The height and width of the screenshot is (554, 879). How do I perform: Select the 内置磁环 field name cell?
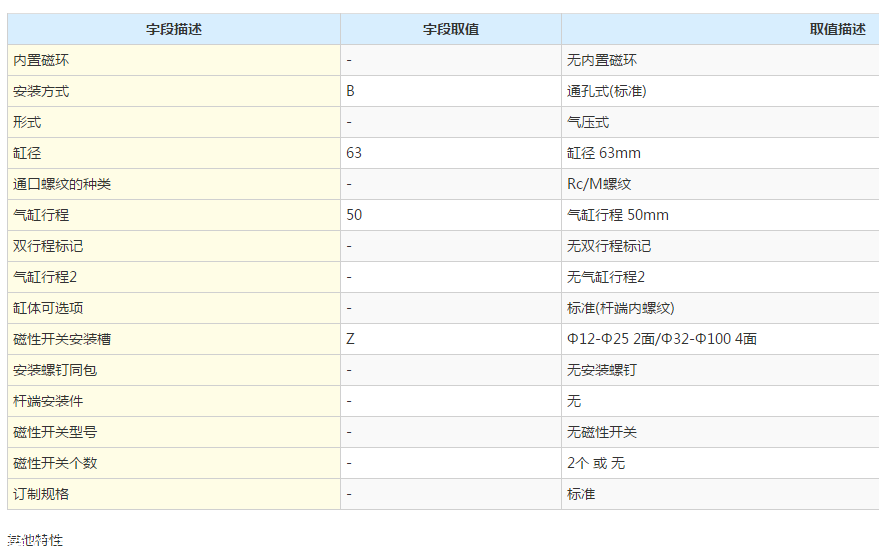point(41,60)
